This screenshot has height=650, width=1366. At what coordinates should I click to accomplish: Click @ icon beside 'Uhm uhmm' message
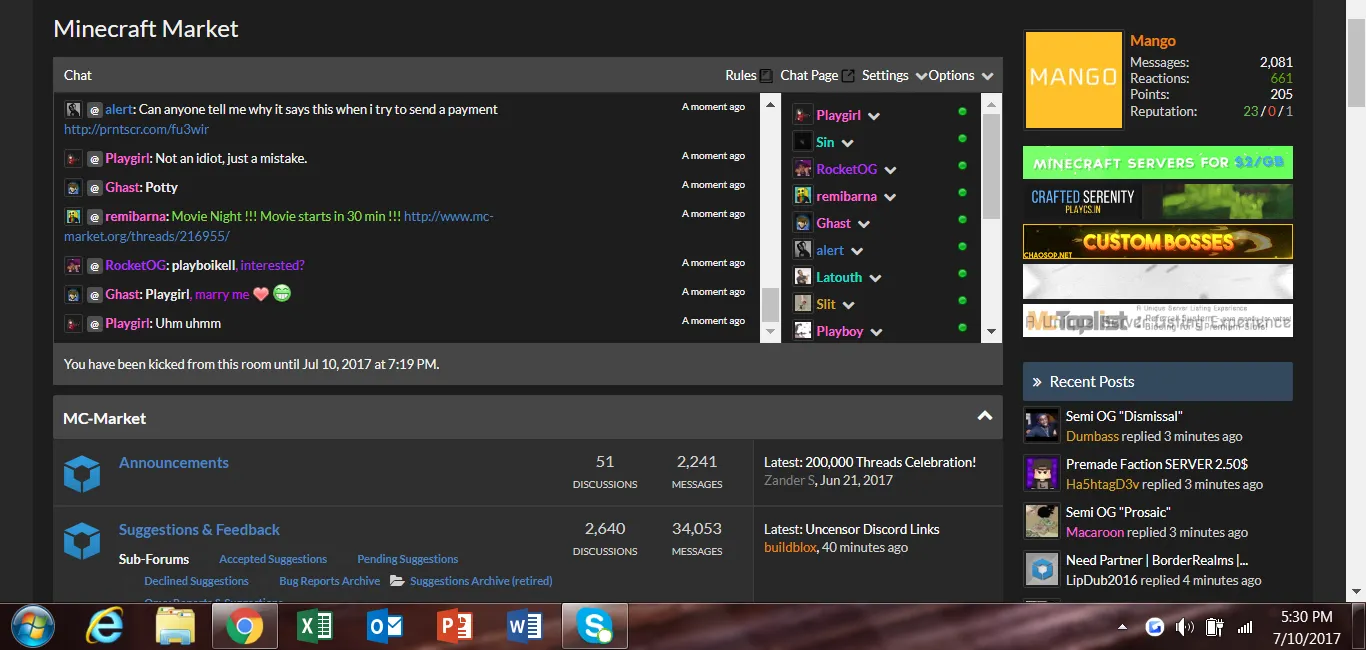pos(94,324)
